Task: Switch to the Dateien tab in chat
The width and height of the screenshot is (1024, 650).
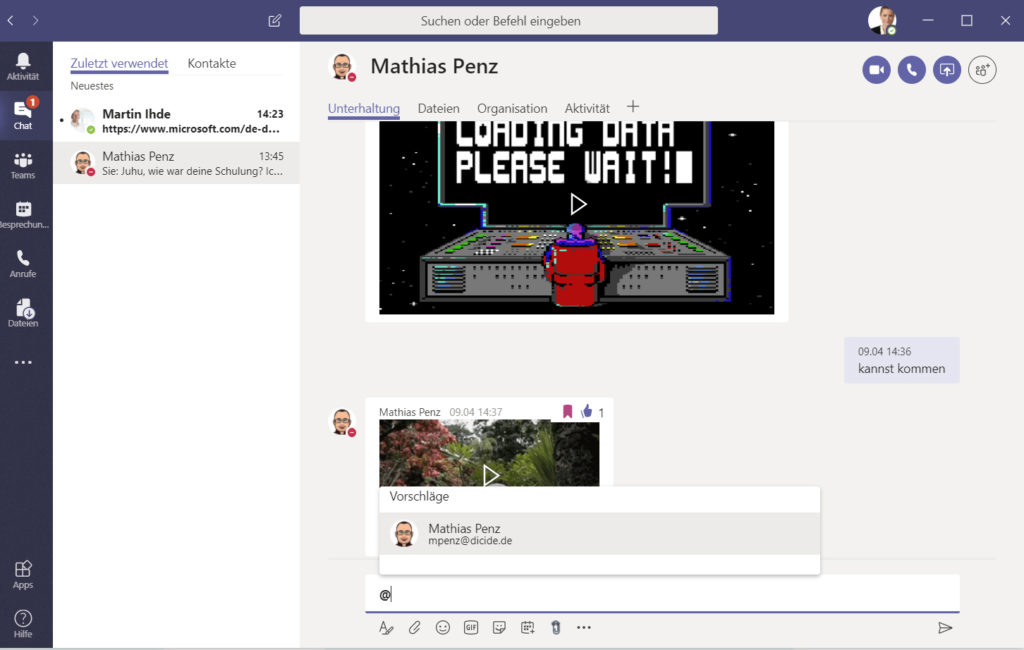Action: click(x=439, y=108)
